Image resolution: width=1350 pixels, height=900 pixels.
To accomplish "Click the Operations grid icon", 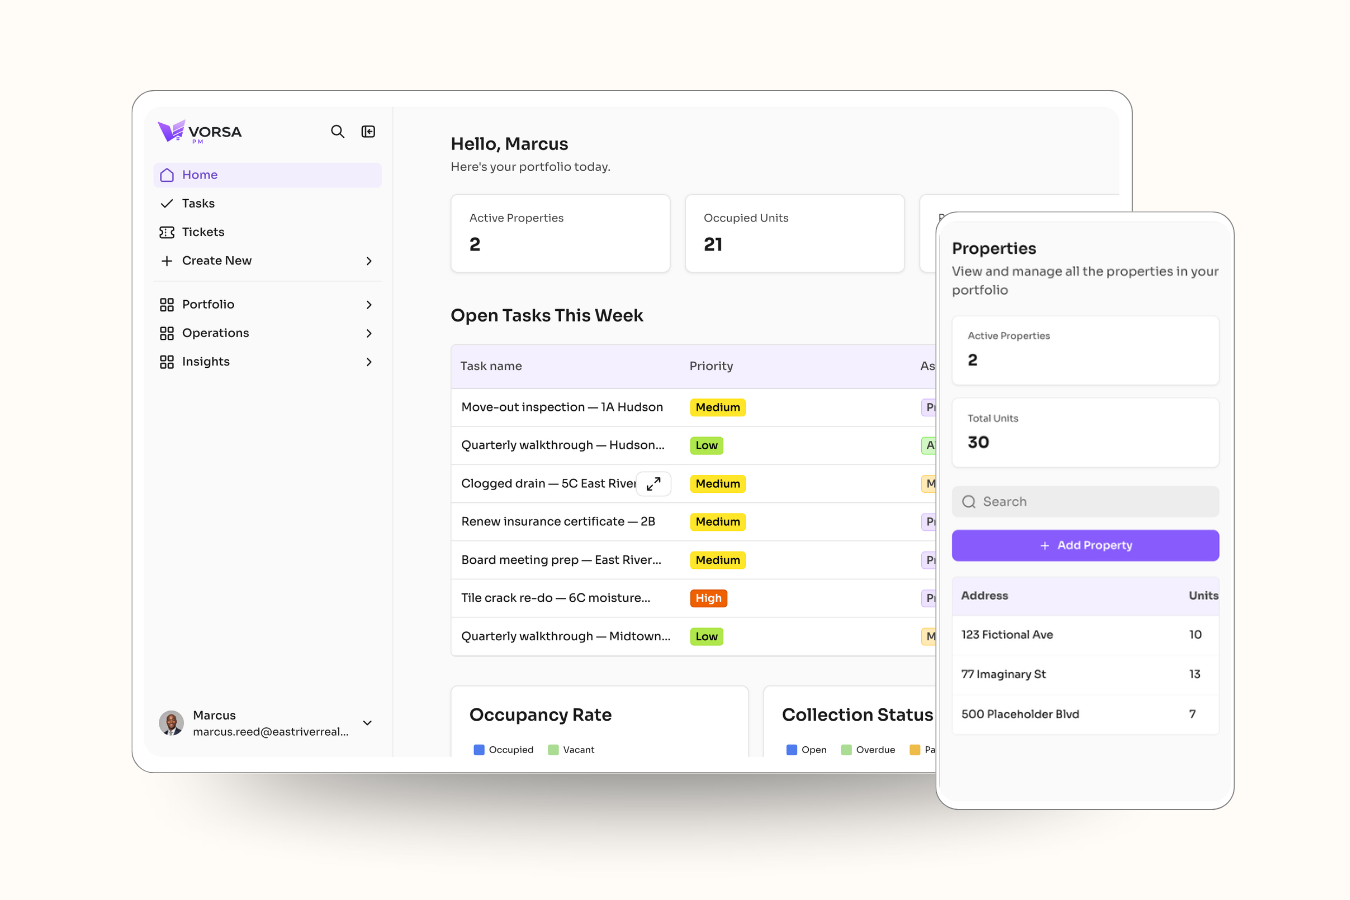I will [167, 333].
